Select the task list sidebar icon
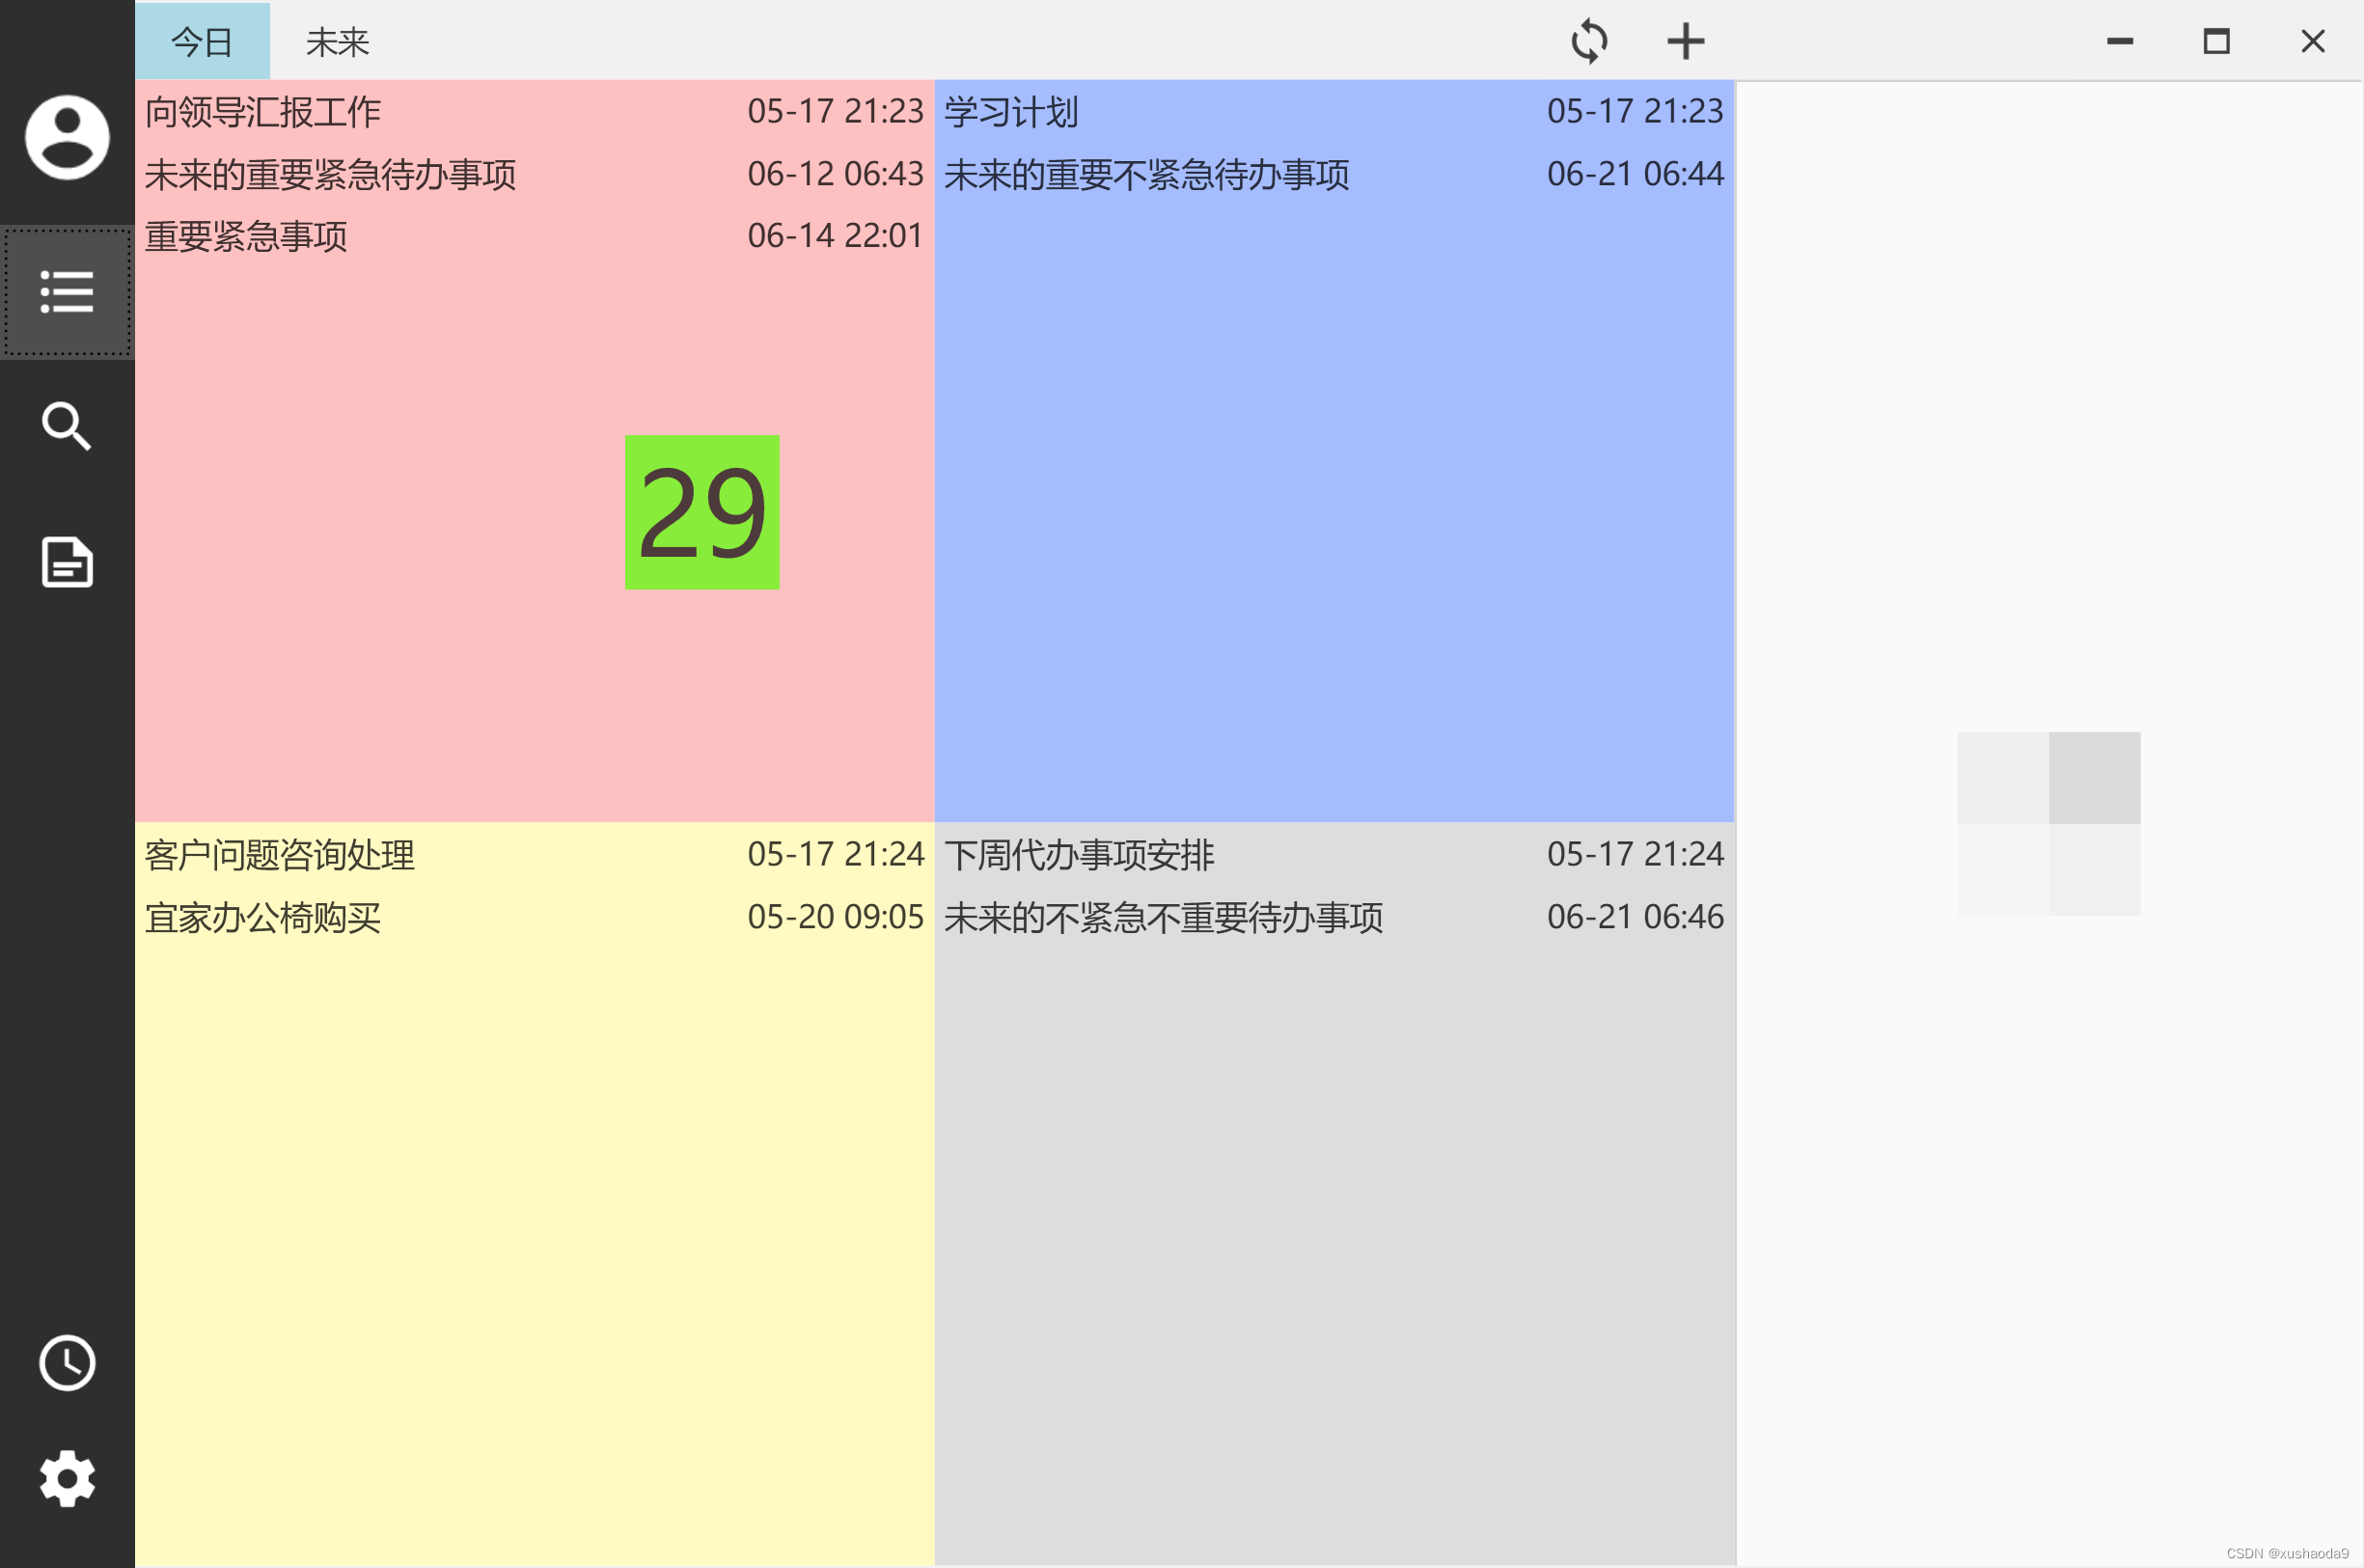This screenshot has width=2364, height=1568. point(67,292)
